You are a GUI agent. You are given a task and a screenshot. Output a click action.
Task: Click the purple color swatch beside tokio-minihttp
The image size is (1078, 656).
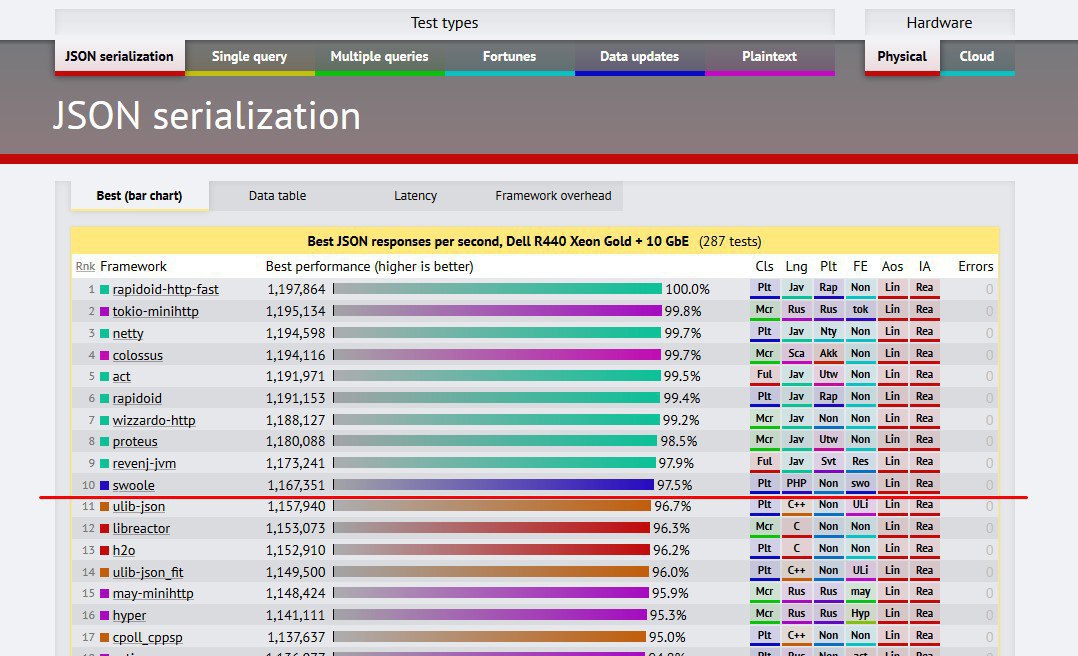click(104, 311)
